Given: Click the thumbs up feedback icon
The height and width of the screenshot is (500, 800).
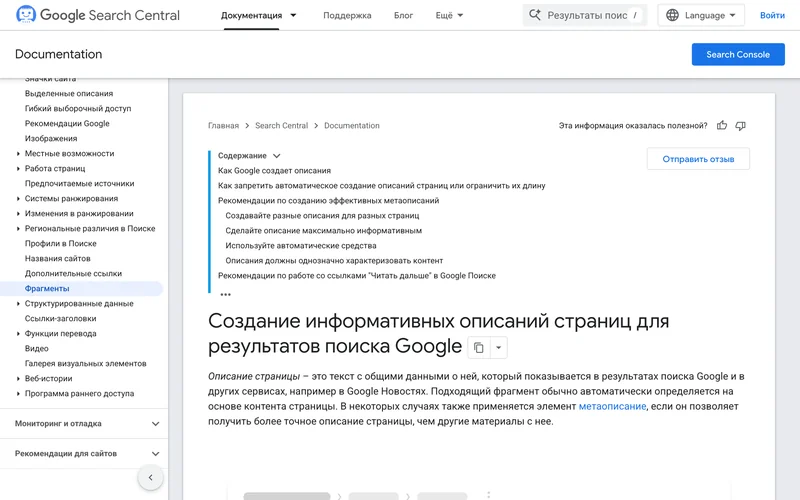Looking at the screenshot, I should pos(721,126).
